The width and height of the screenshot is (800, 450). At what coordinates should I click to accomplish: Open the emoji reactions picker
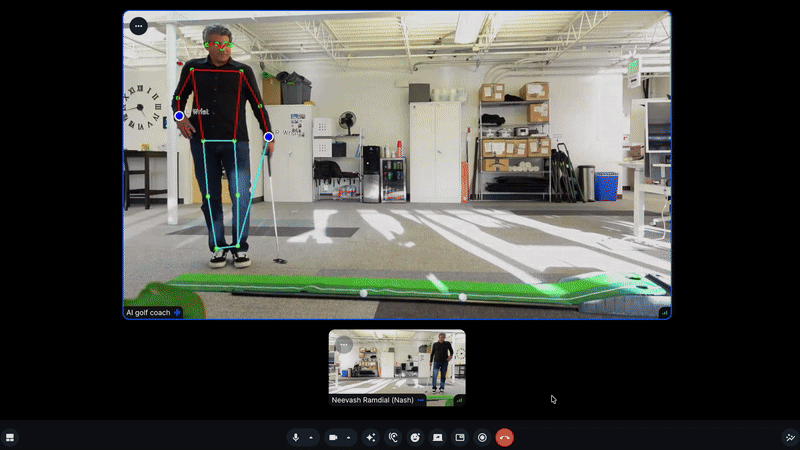415,437
